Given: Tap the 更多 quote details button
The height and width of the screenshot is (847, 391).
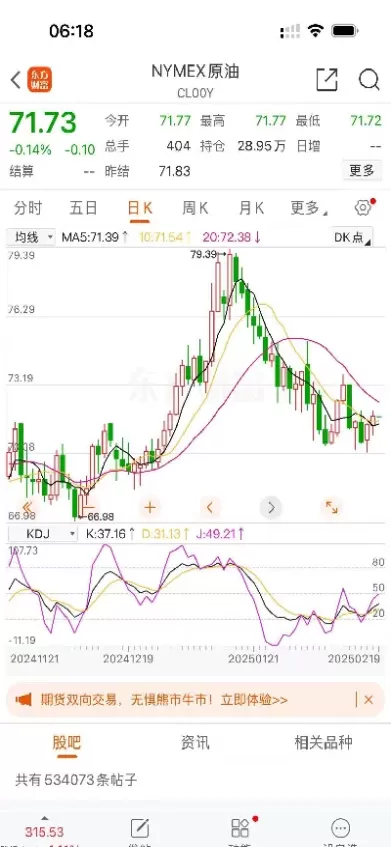Looking at the screenshot, I should pyautogui.click(x=362, y=171).
